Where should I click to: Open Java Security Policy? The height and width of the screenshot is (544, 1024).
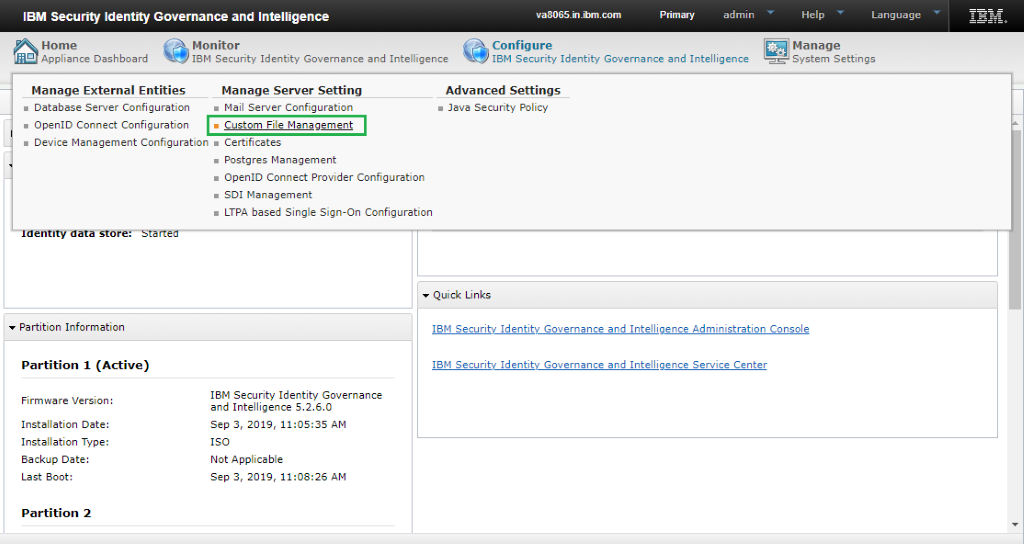(x=498, y=107)
